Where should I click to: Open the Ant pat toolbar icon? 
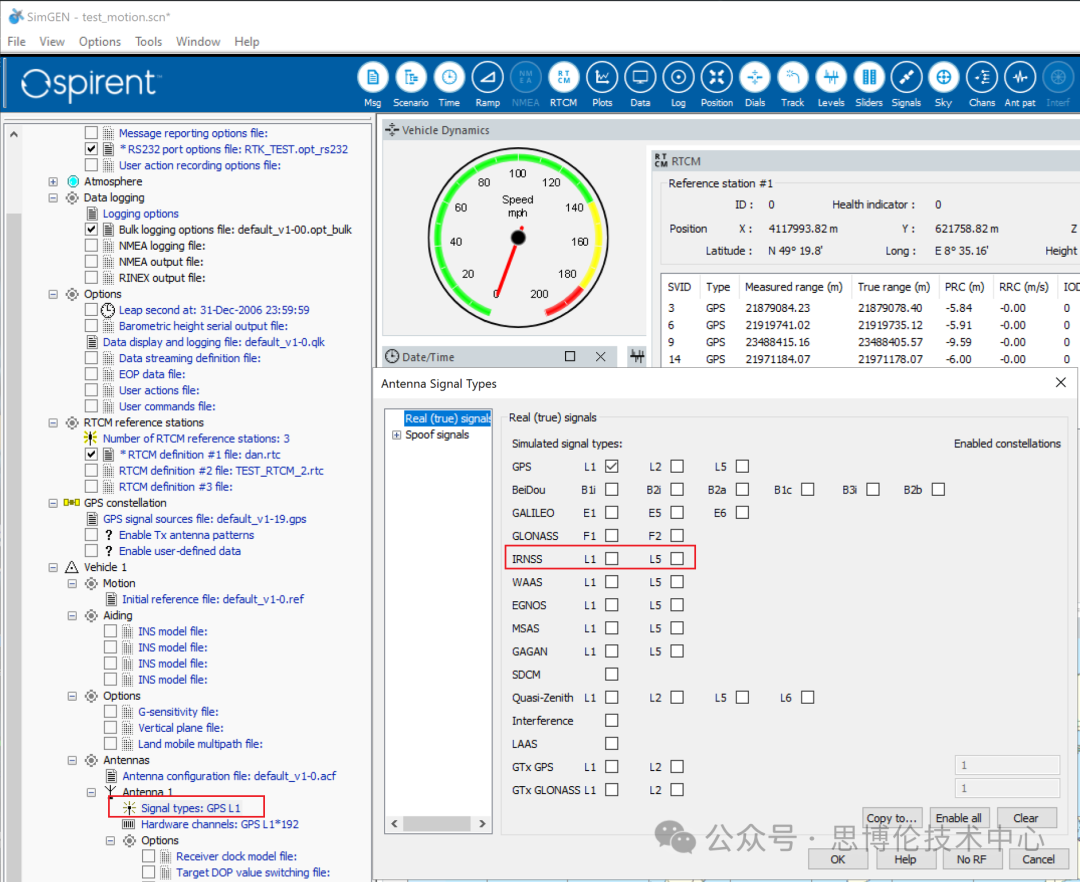coord(1019,78)
